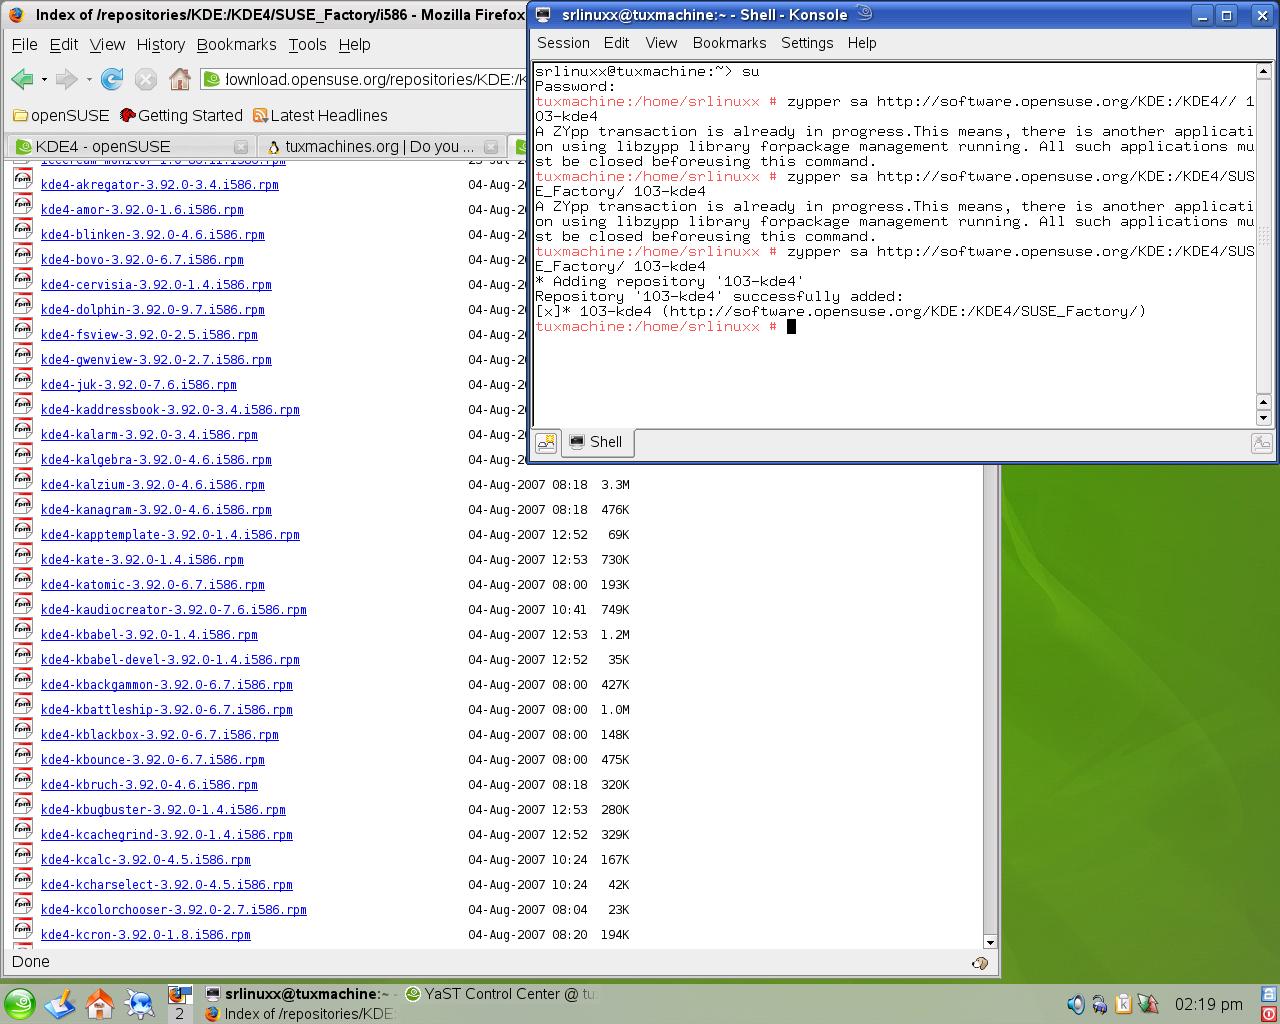
Task: Click the Lock Session padlock icon
Action: tap(1268, 995)
